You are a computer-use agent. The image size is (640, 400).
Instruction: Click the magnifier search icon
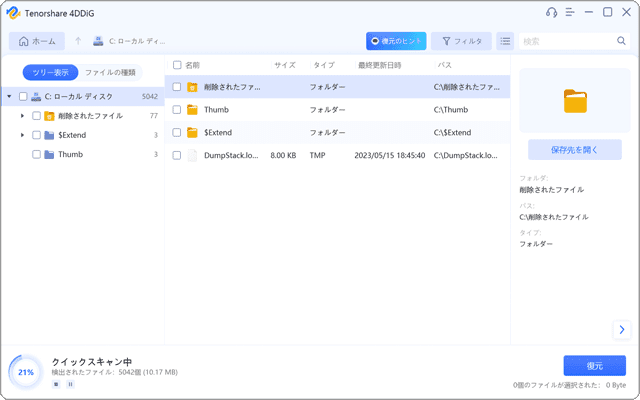tap(621, 41)
